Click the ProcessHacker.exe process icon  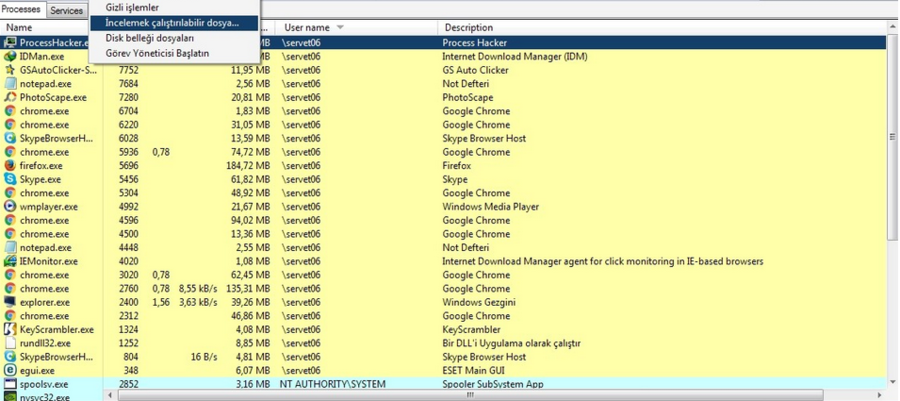10,42
